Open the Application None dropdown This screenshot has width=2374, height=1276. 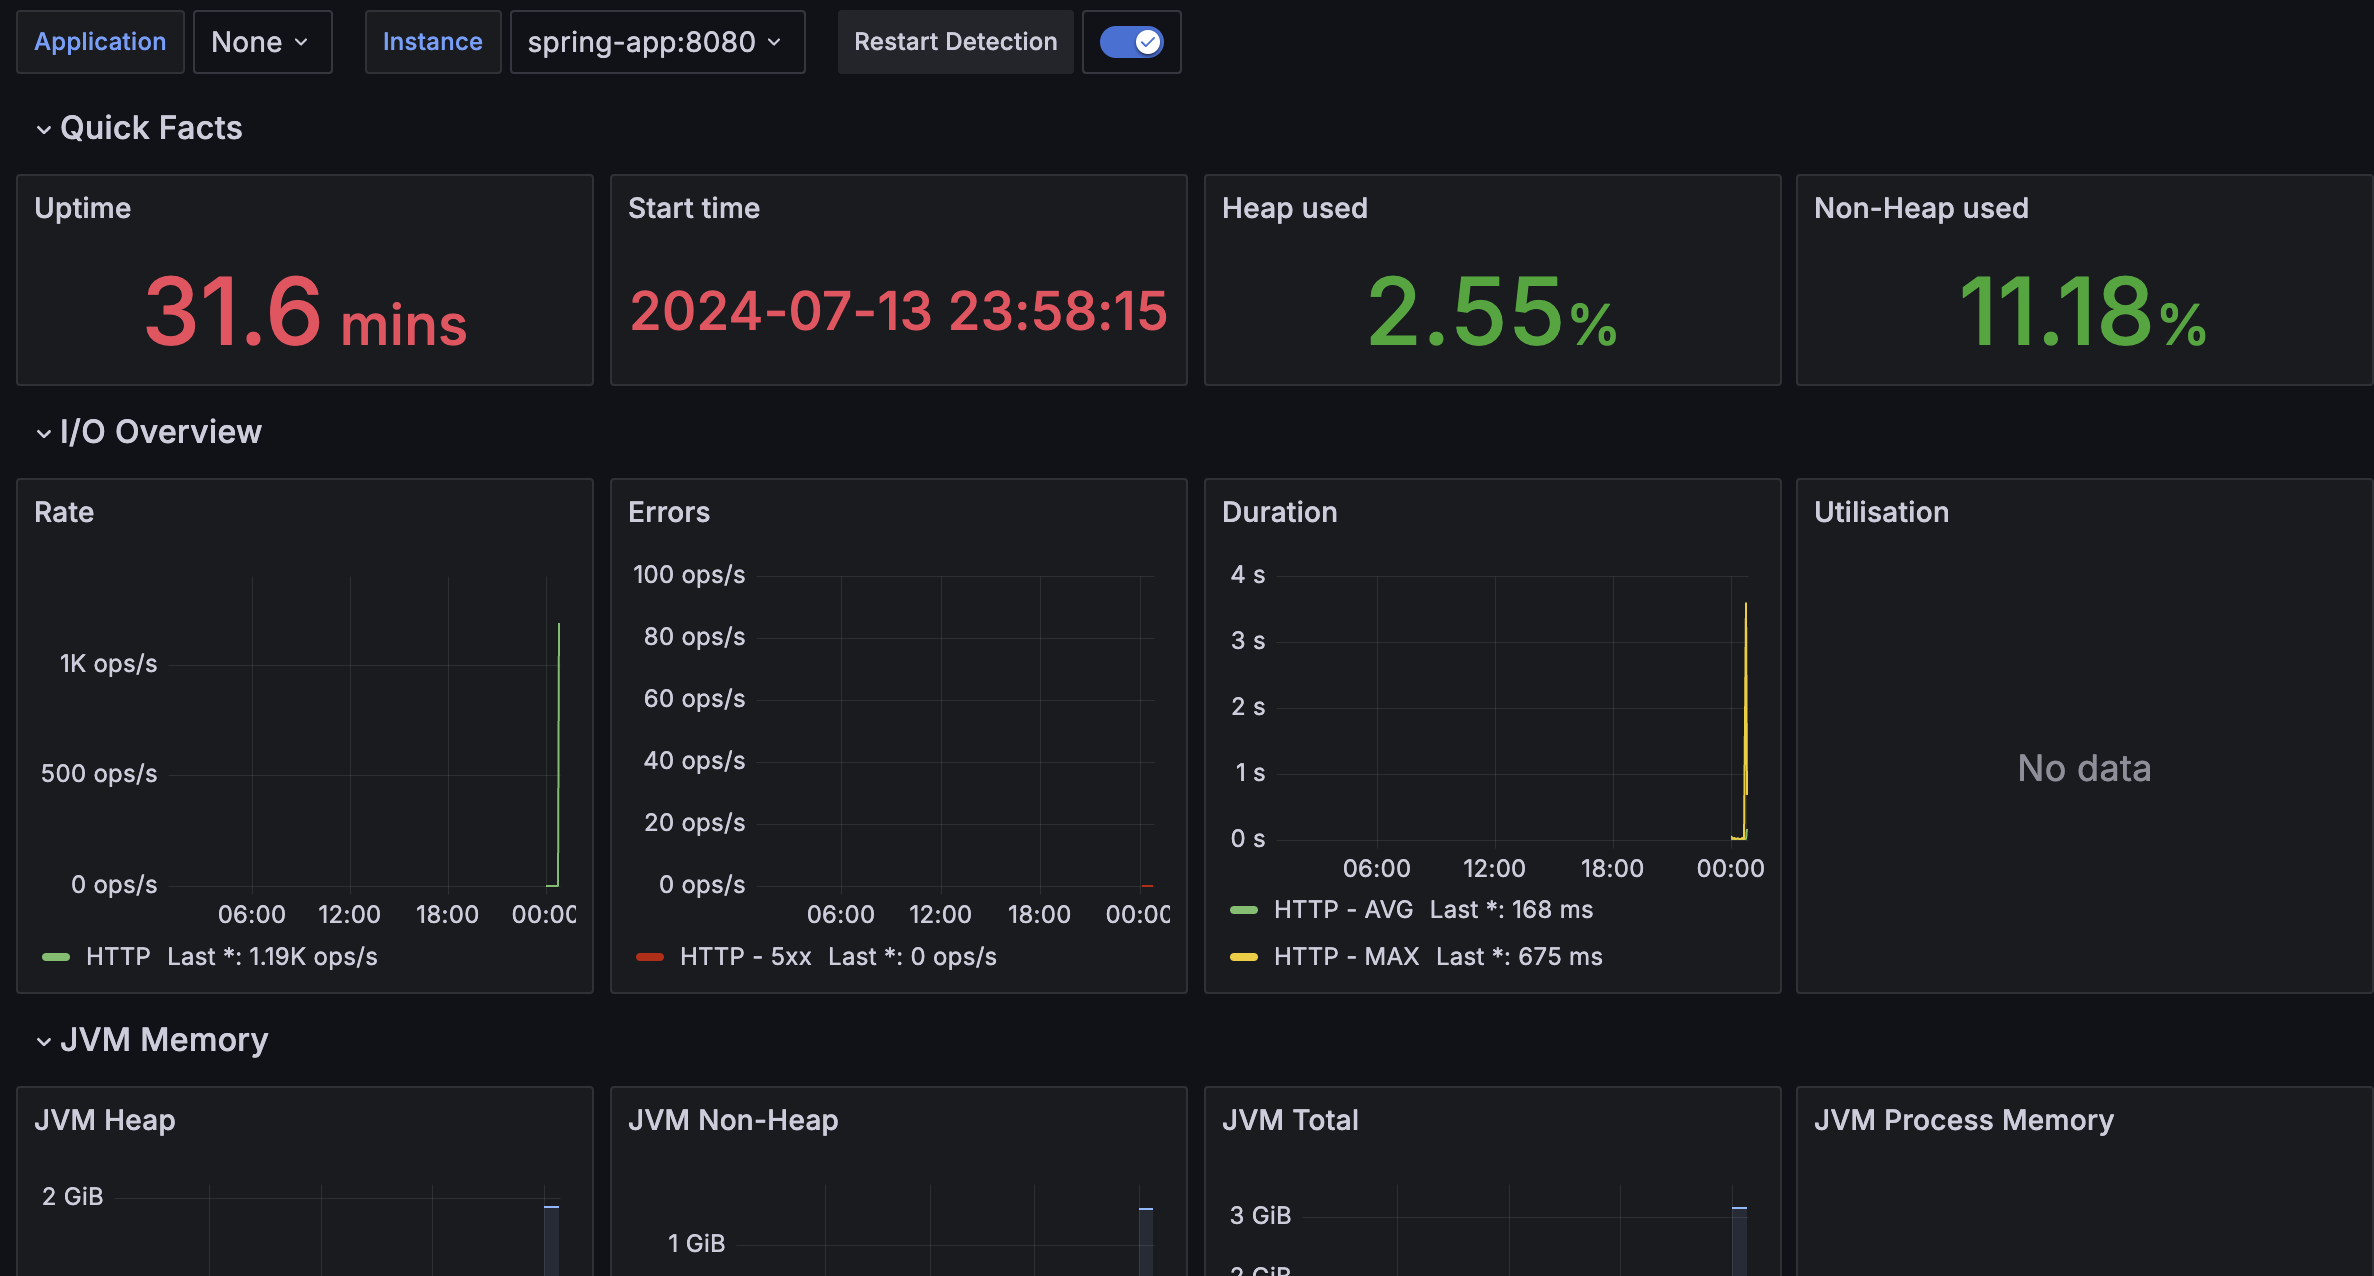(261, 42)
